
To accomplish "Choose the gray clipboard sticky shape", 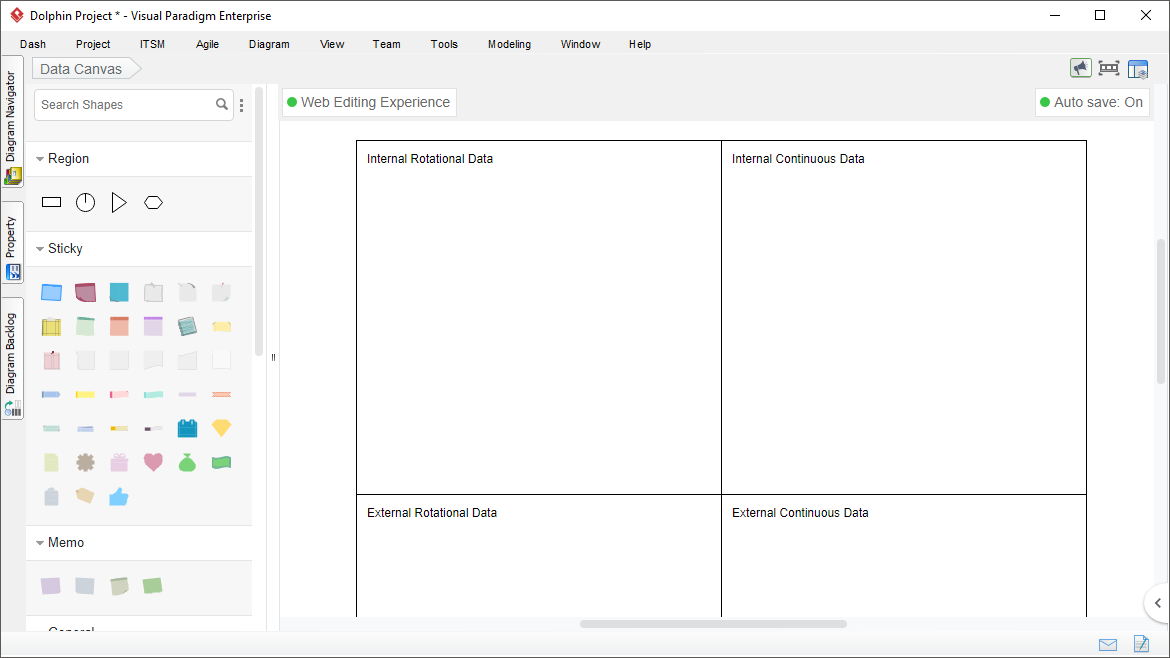I will click(51, 496).
